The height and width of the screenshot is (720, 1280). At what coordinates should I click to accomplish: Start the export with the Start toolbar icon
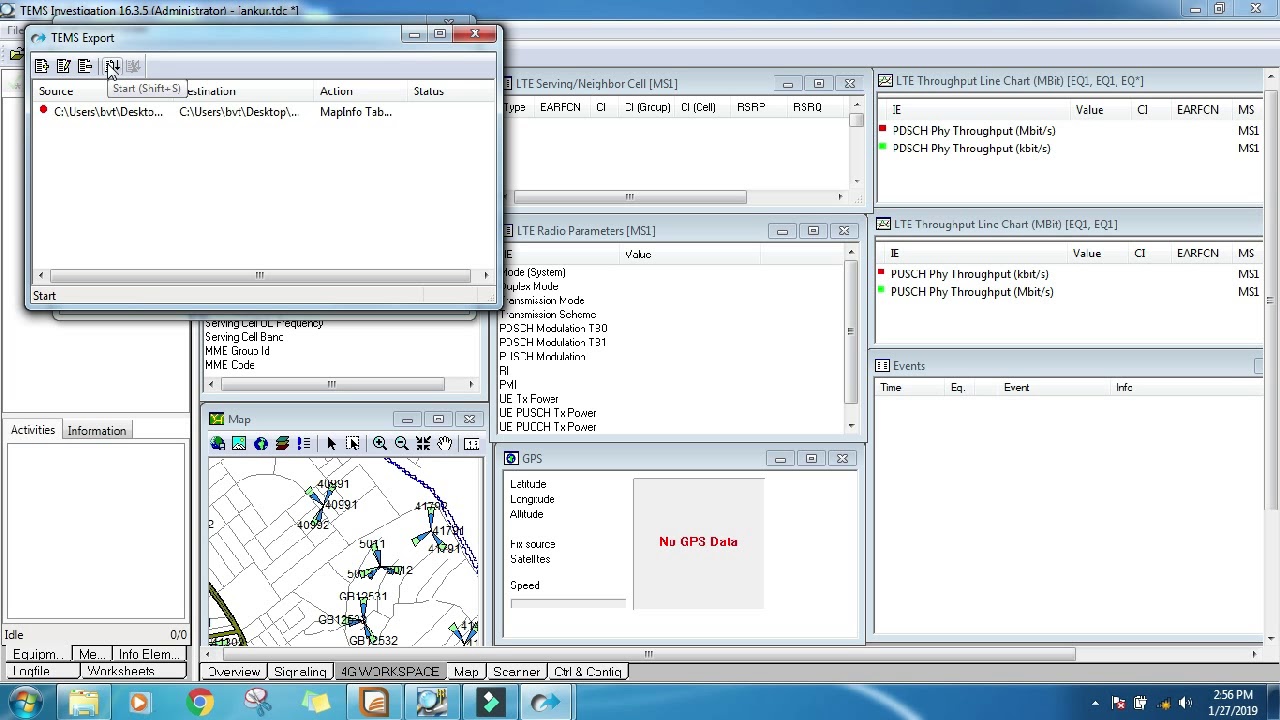111,66
